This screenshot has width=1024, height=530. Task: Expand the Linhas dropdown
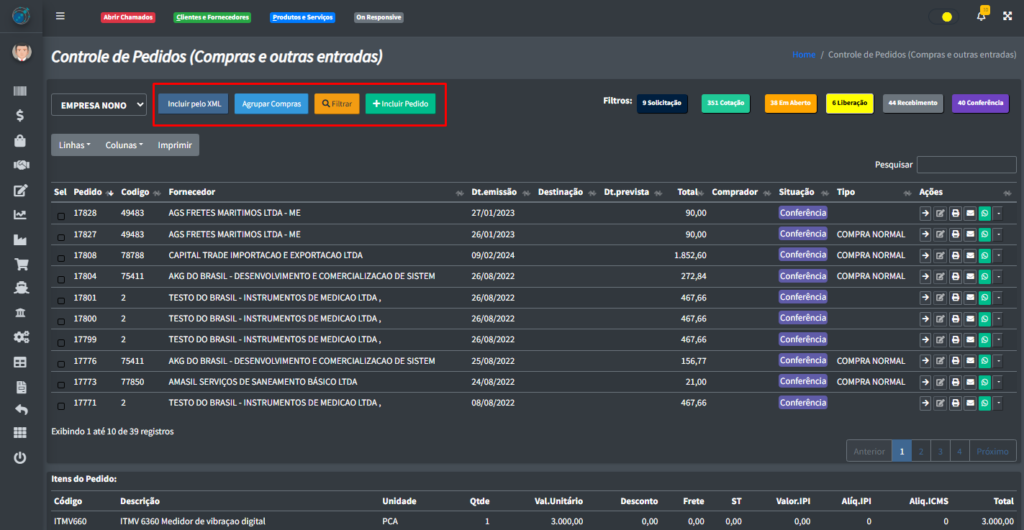75,145
